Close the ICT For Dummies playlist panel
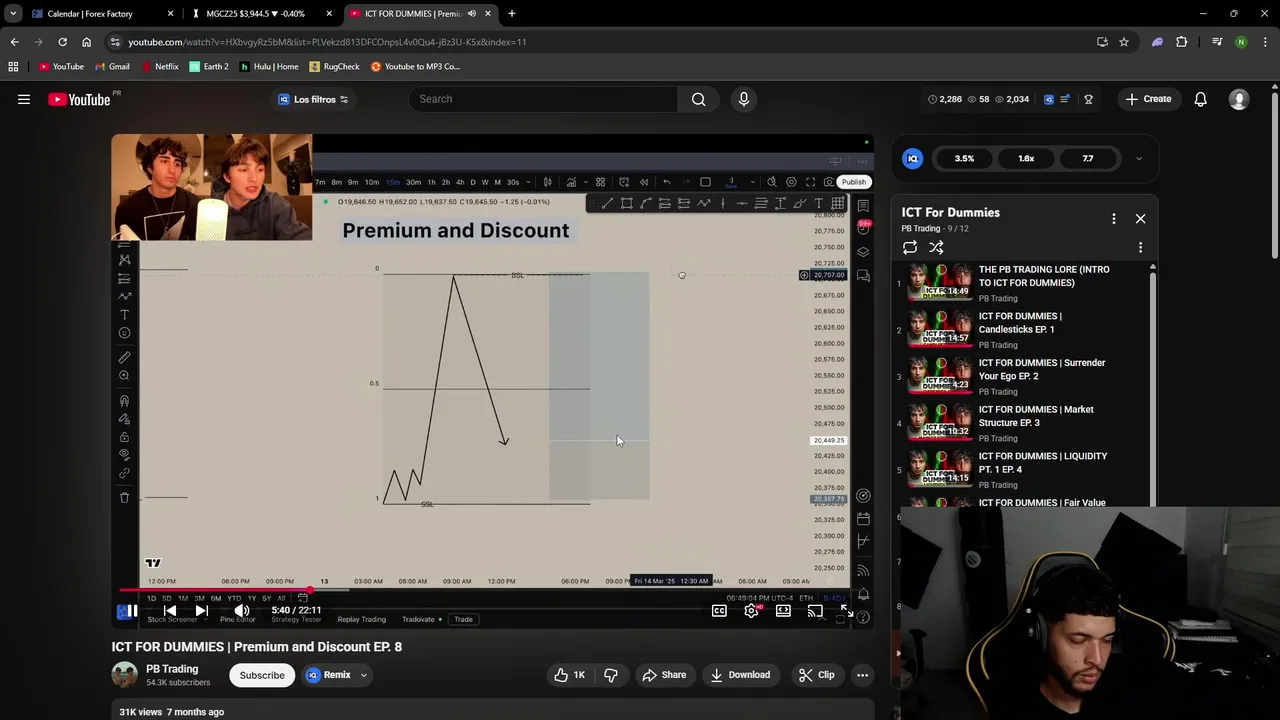Screen dimensions: 1280x720 1140,218
